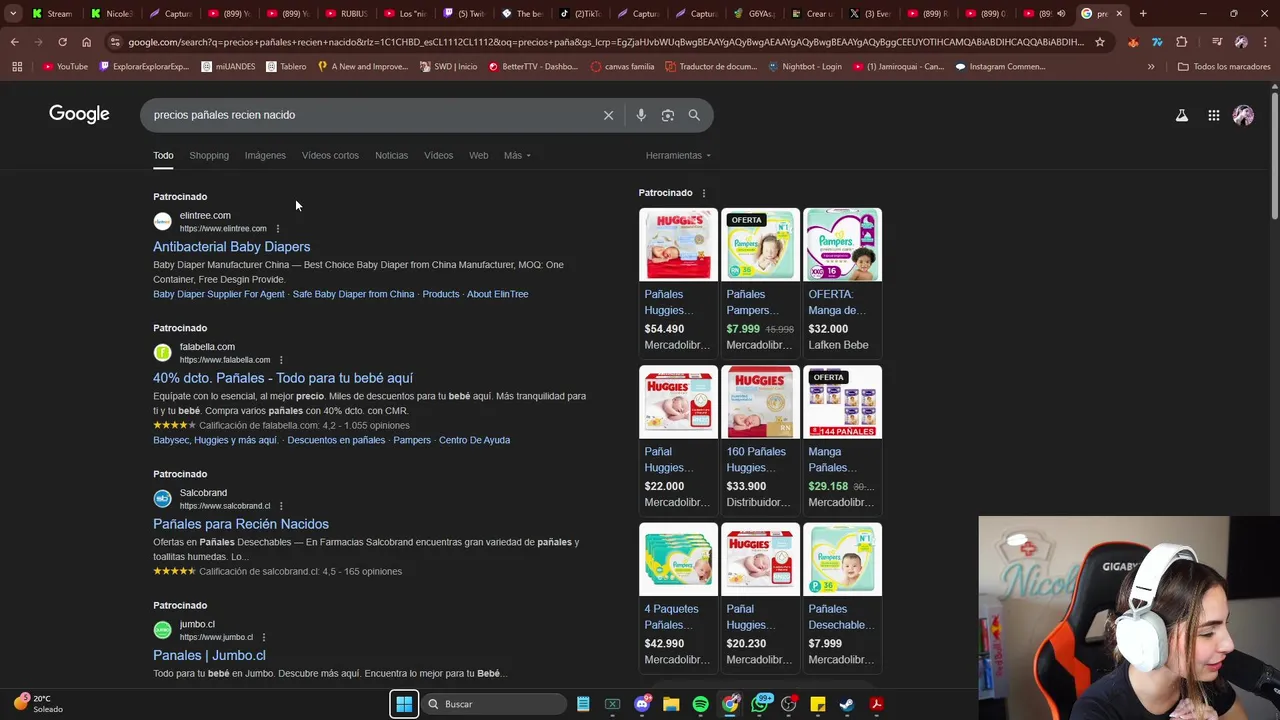Switch to the Web results tab

click(479, 155)
